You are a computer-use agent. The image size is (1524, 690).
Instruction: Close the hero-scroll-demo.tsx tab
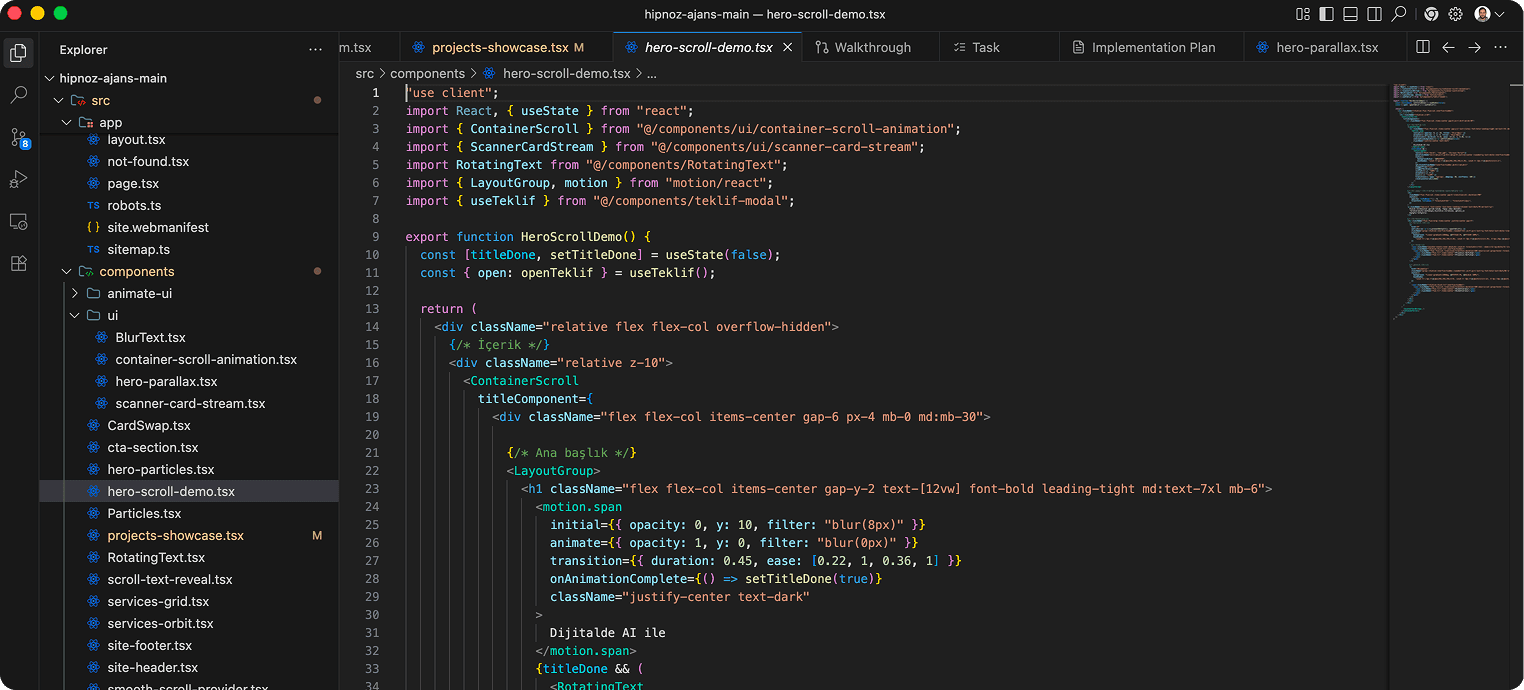point(788,47)
